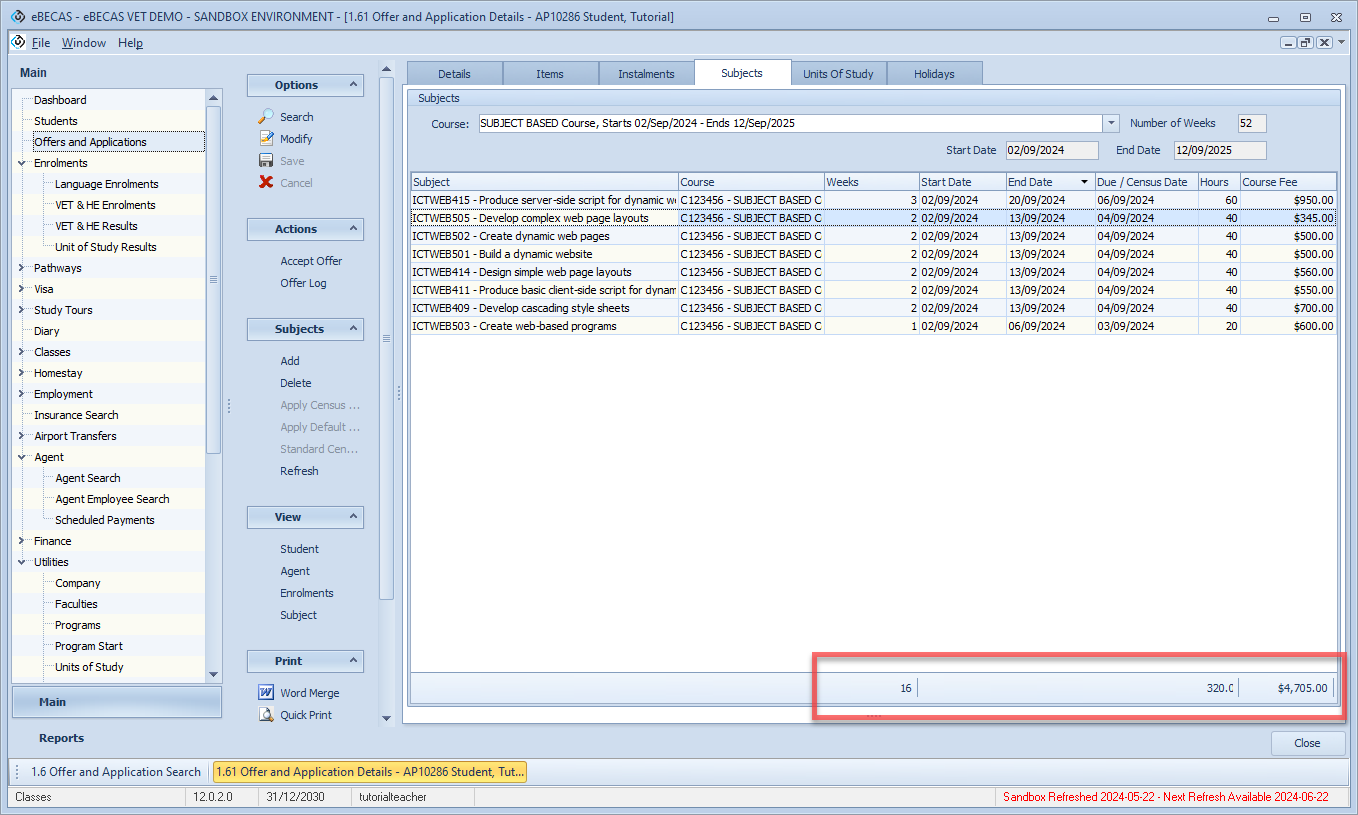Click the Quick Print icon
This screenshot has width=1358, height=815.
coord(266,715)
